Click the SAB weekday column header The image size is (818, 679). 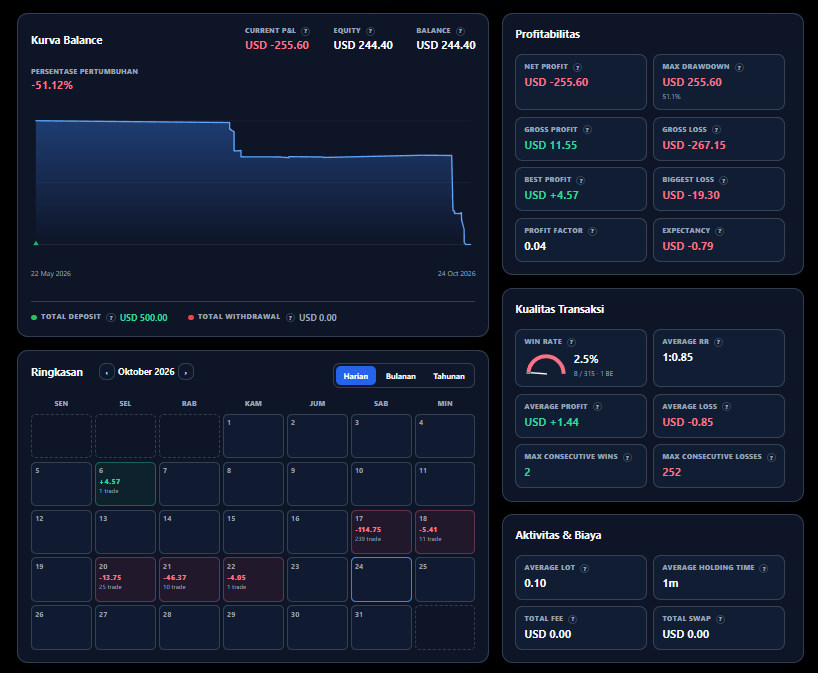[381, 404]
